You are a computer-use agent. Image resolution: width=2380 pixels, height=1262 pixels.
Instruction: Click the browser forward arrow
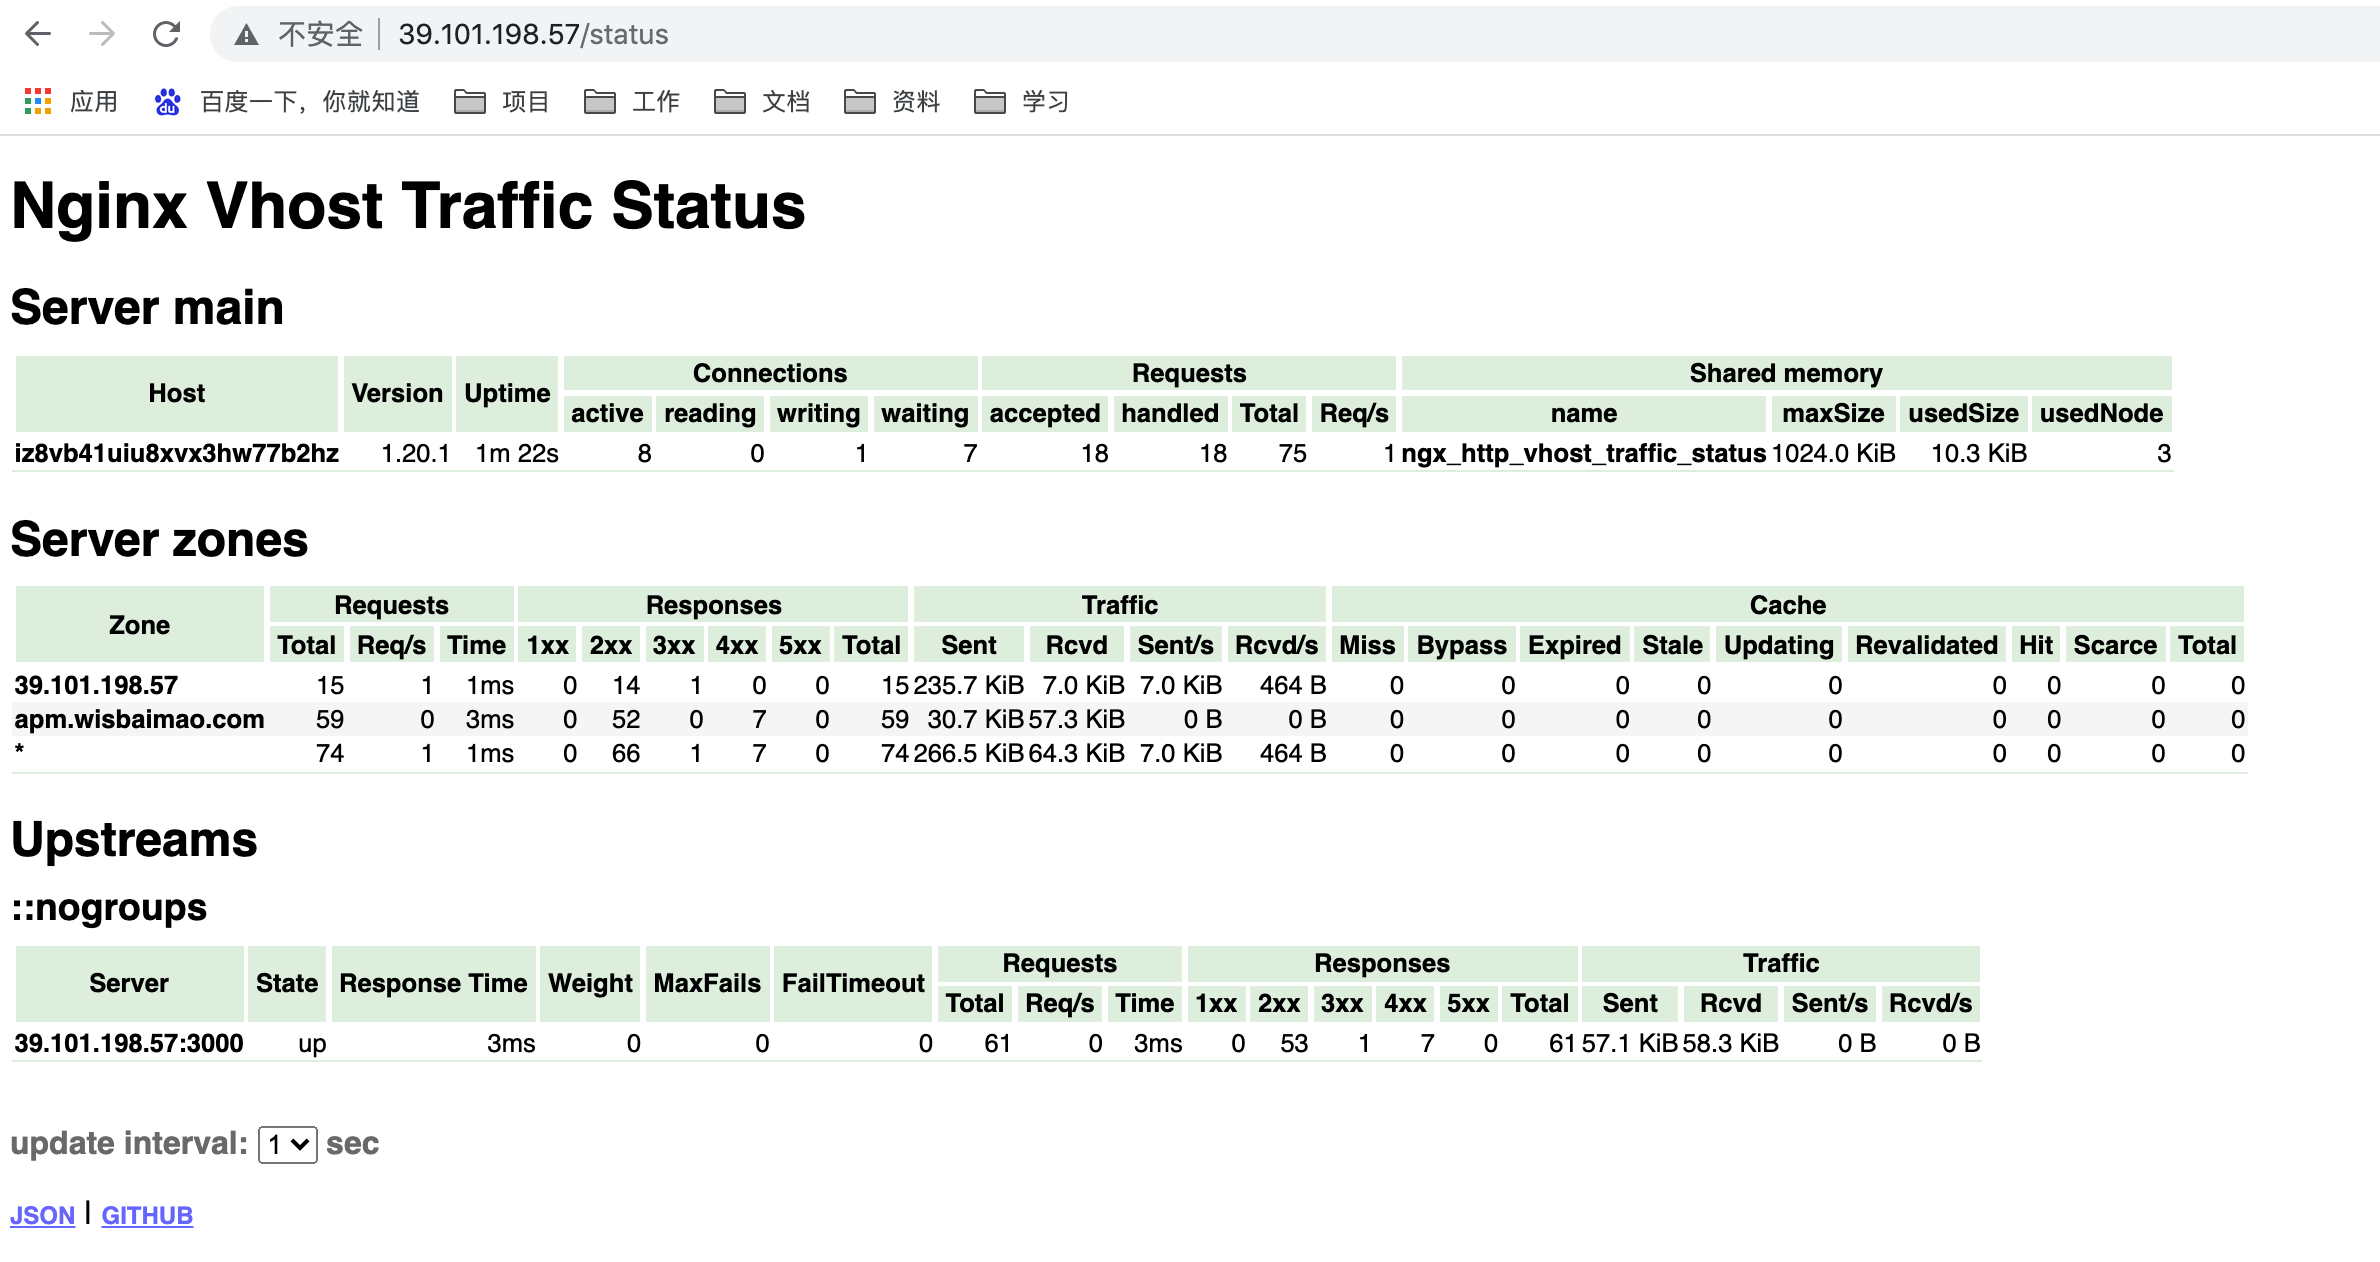[102, 34]
